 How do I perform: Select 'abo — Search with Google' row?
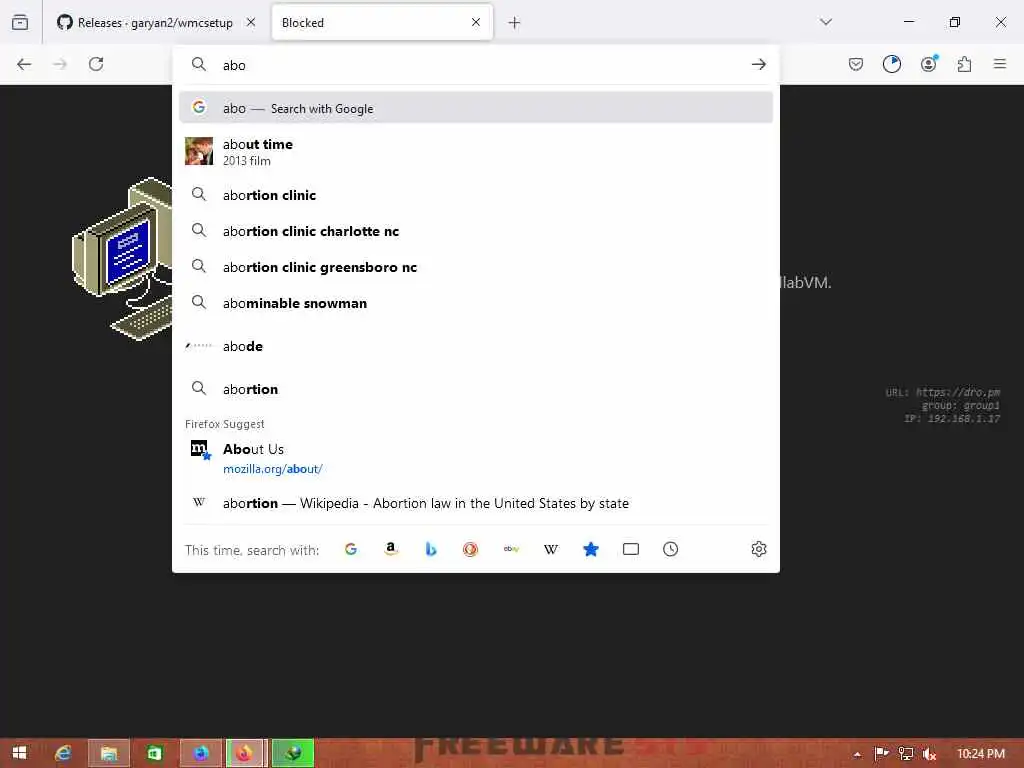(x=475, y=108)
